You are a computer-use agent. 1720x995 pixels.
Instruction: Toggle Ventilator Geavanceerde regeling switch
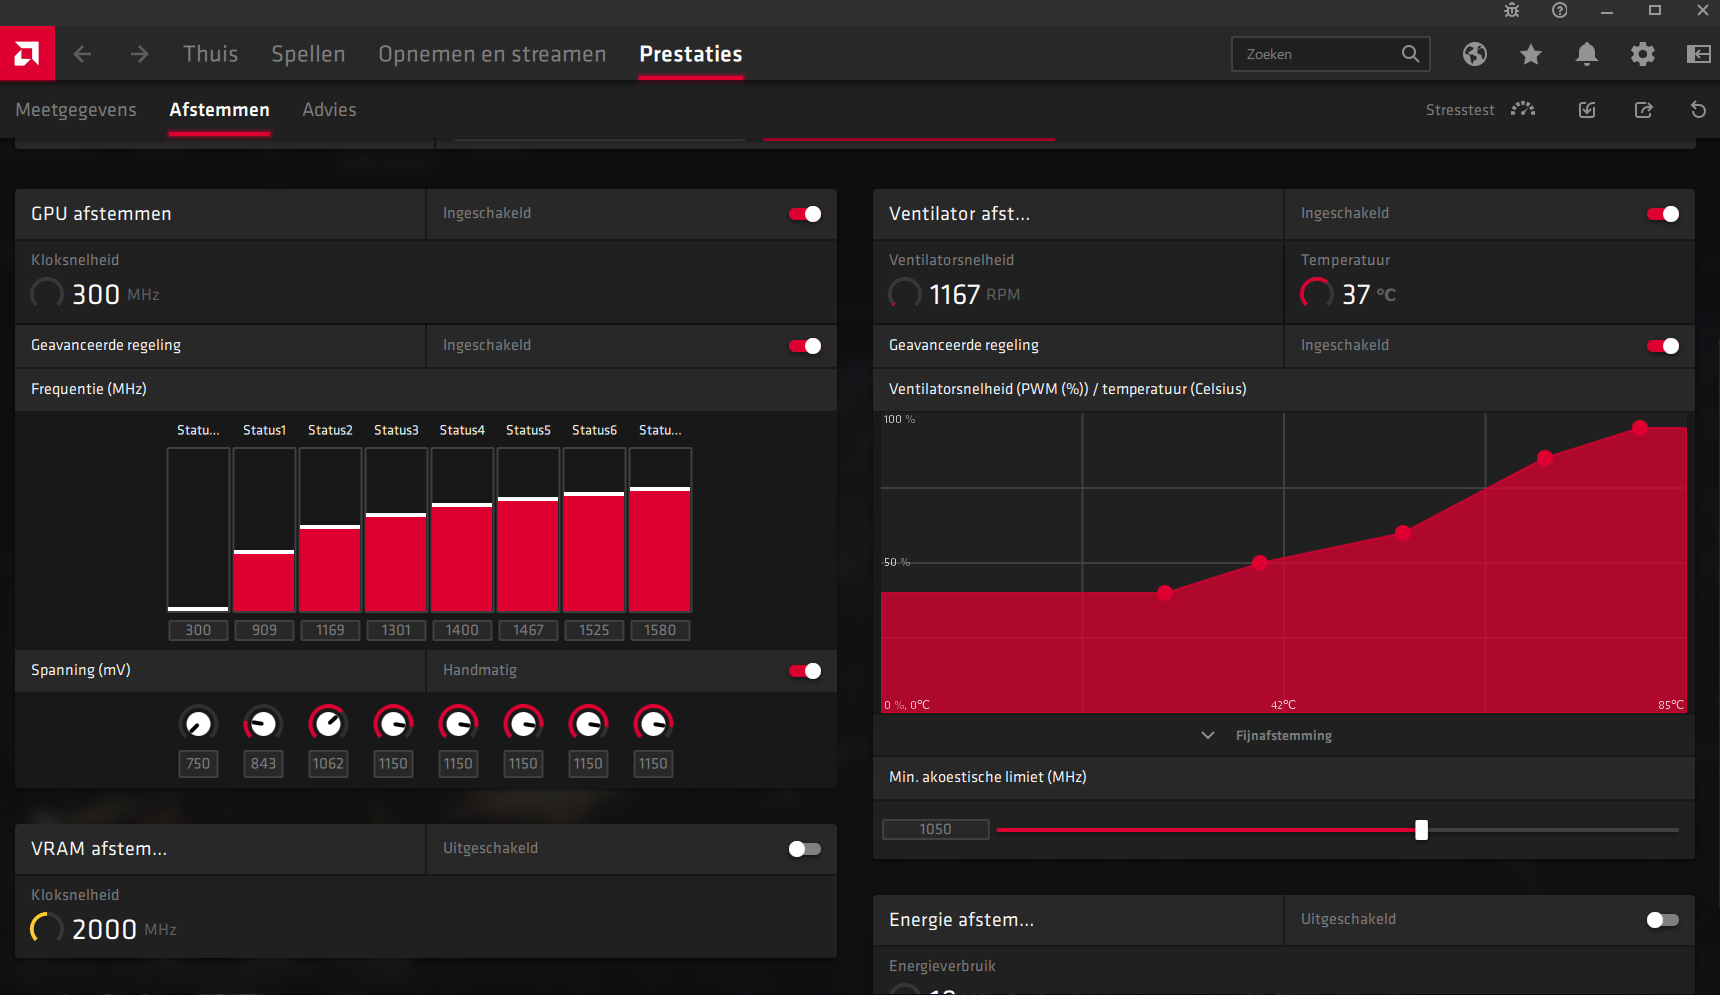click(x=1663, y=346)
